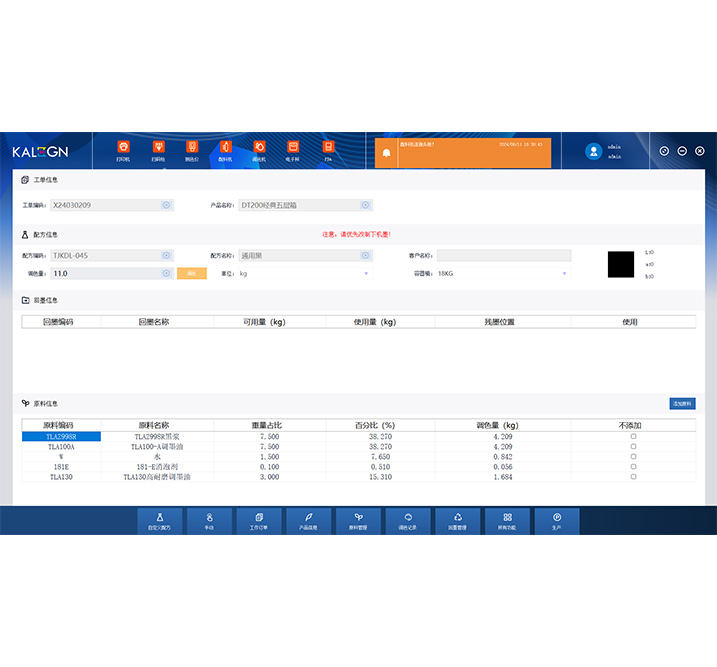Click the circular refresh icon near window controls
The height and width of the screenshot is (667, 717).
point(664,151)
